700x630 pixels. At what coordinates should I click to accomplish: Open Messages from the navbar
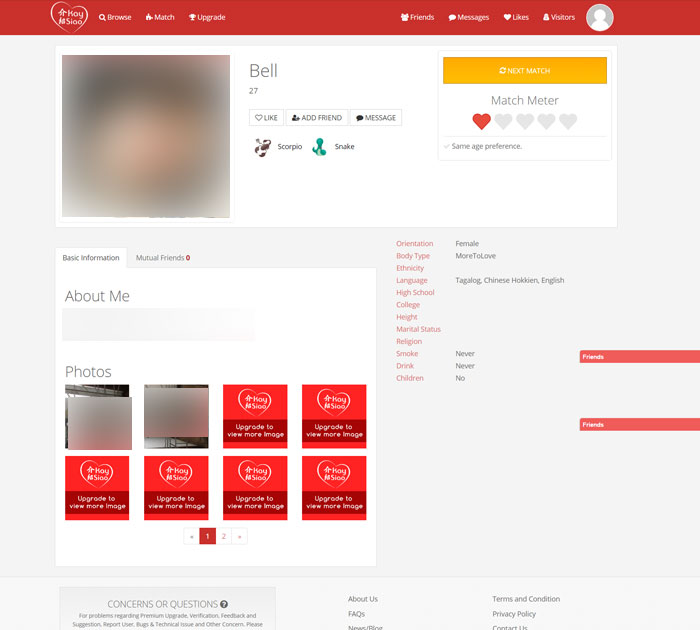pyautogui.click(x=469, y=17)
